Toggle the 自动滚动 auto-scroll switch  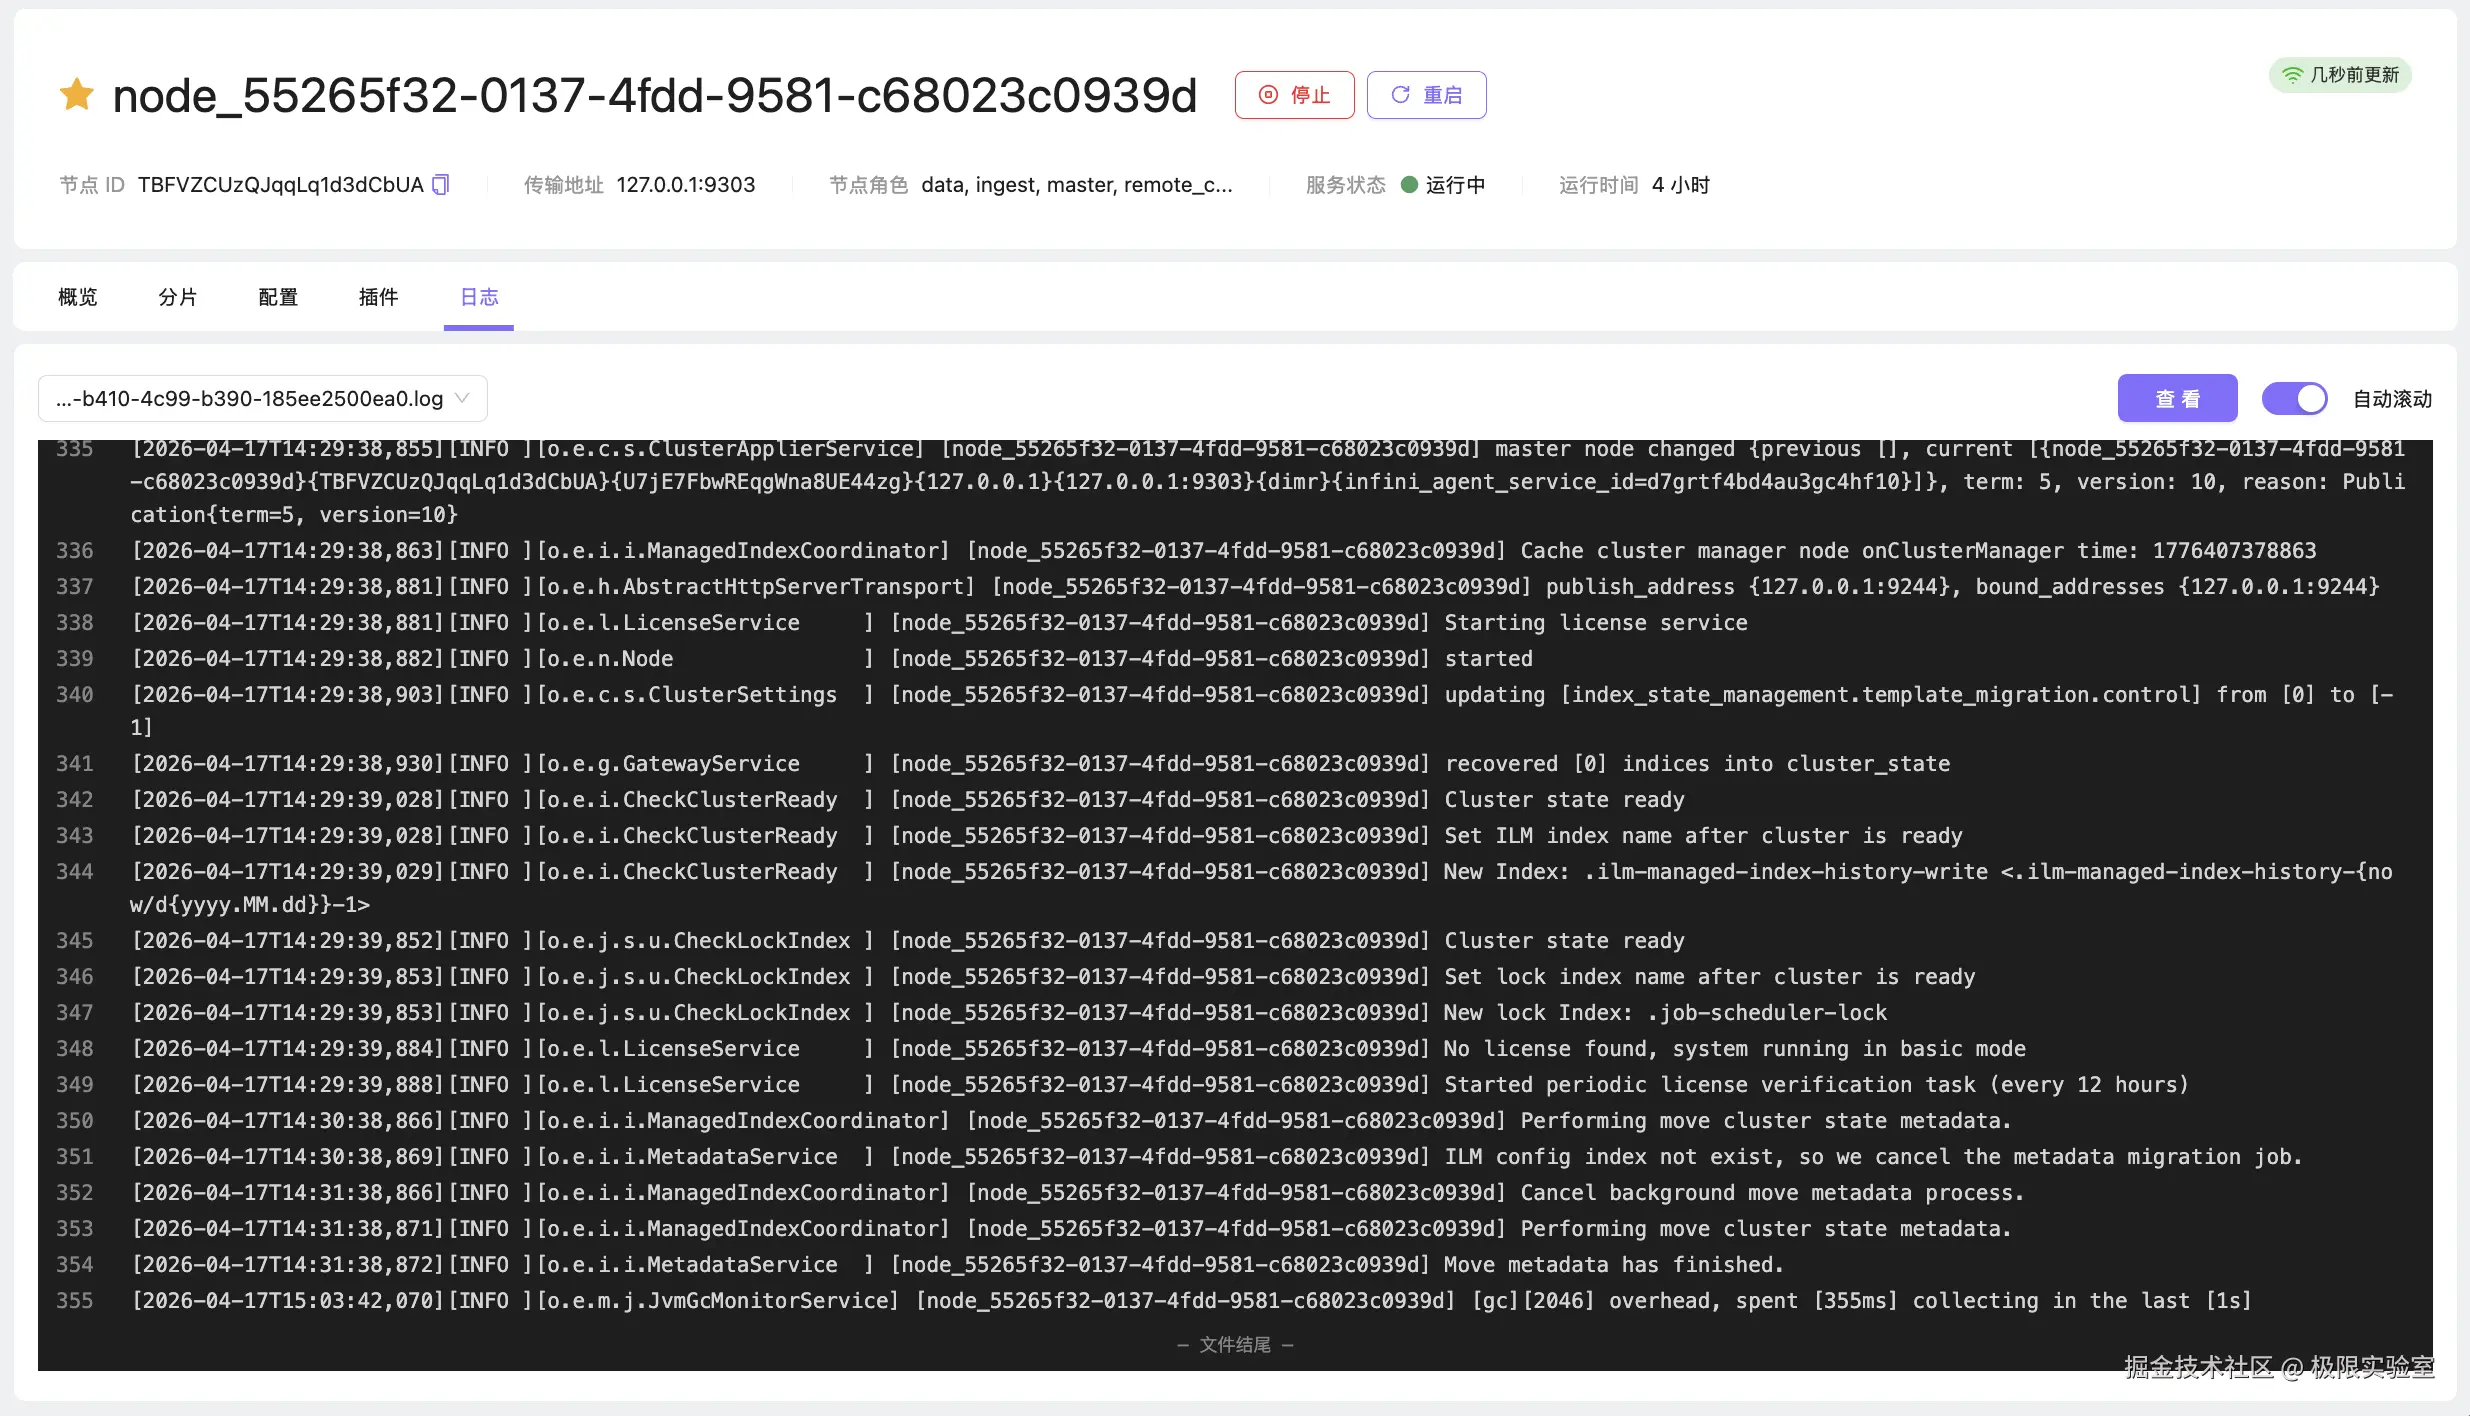[x=2294, y=399]
